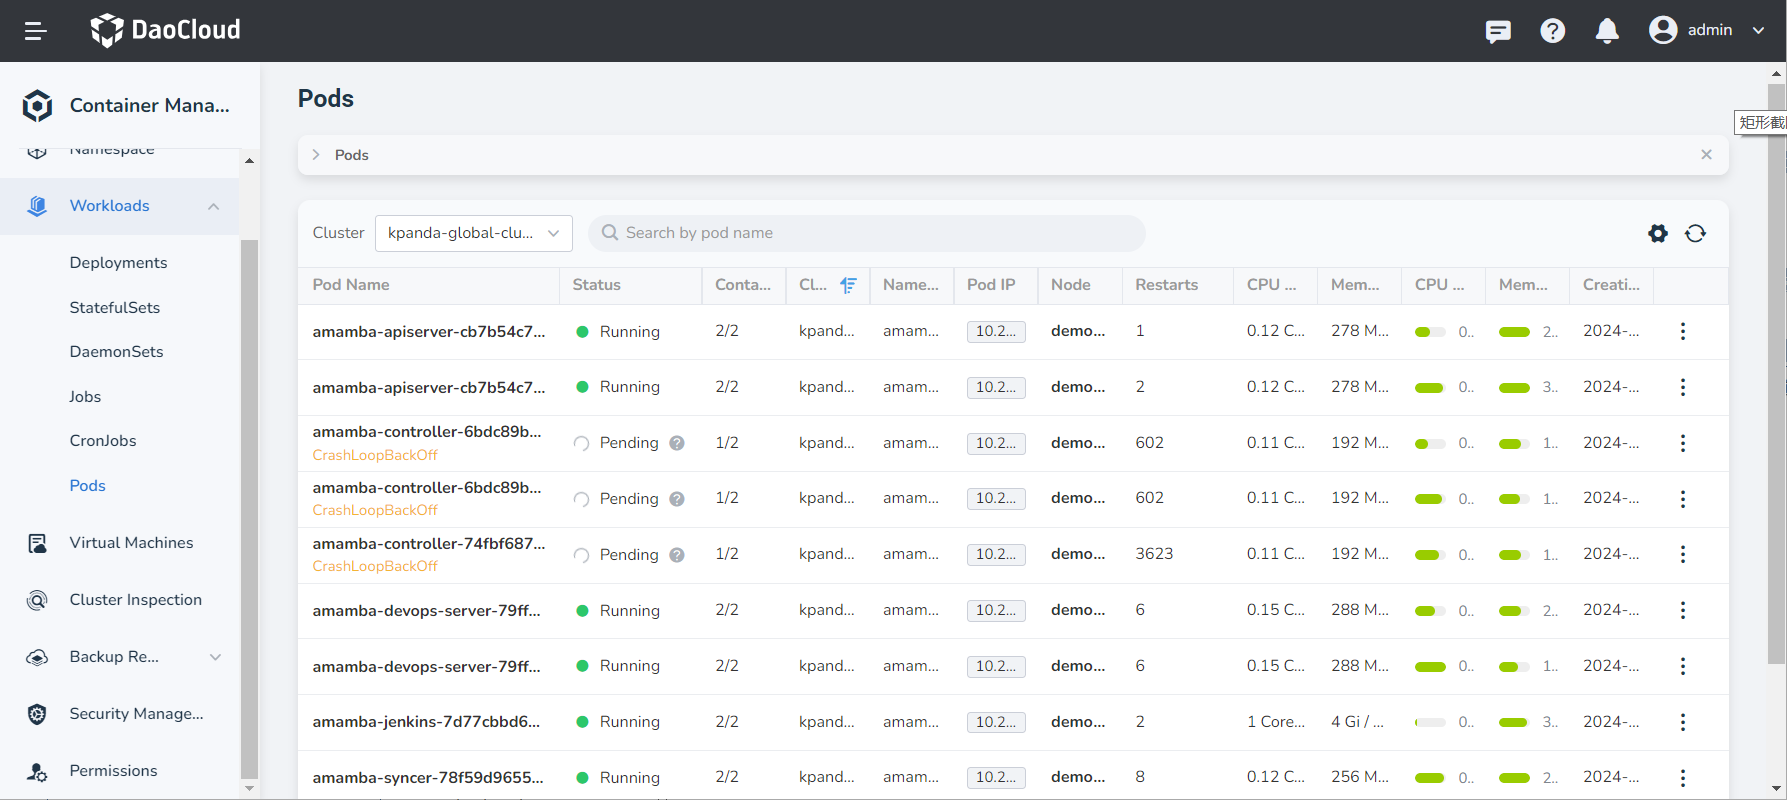This screenshot has height=800, width=1787.
Task: Open the first amamba-apiserver pod link
Action: click(x=428, y=332)
